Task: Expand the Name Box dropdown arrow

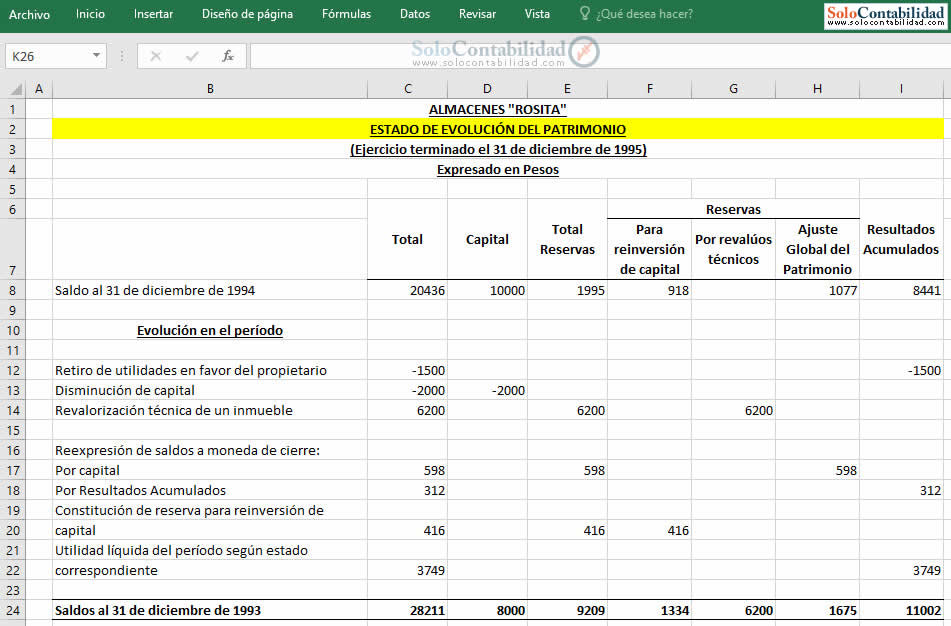Action: (x=96, y=56)
